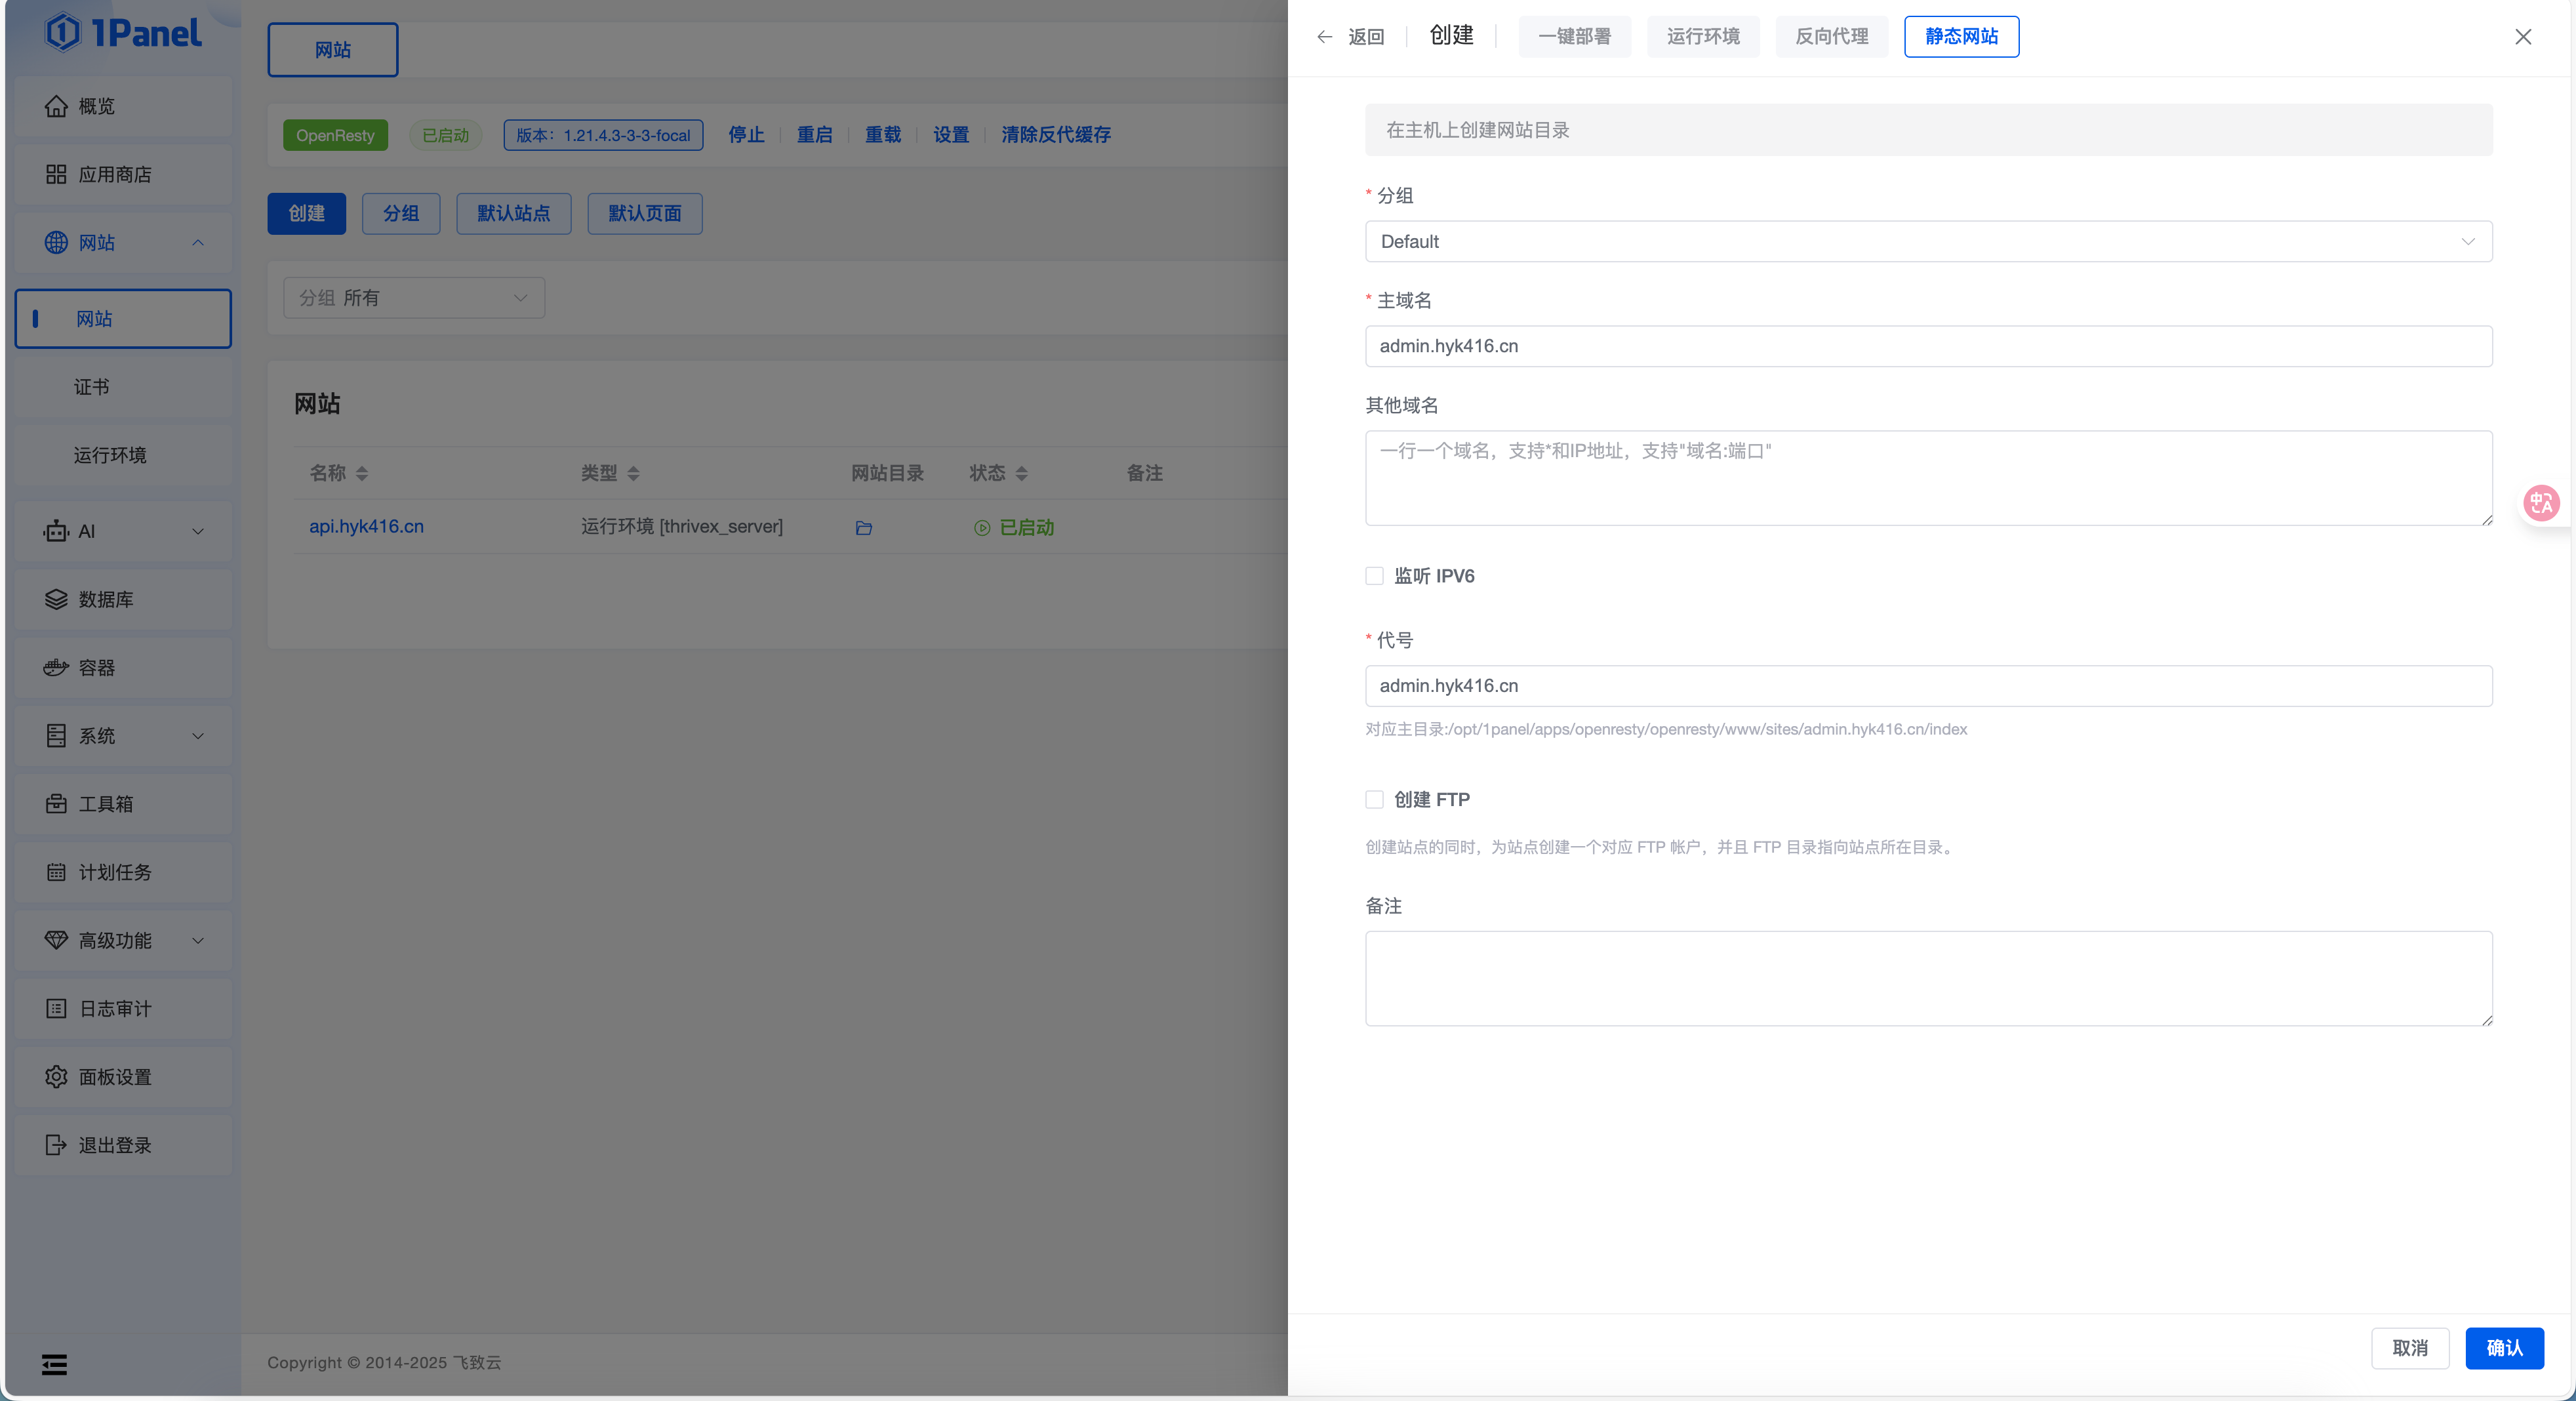
Task: Click the 其他域名 textarea
Action: point(1928,478)
